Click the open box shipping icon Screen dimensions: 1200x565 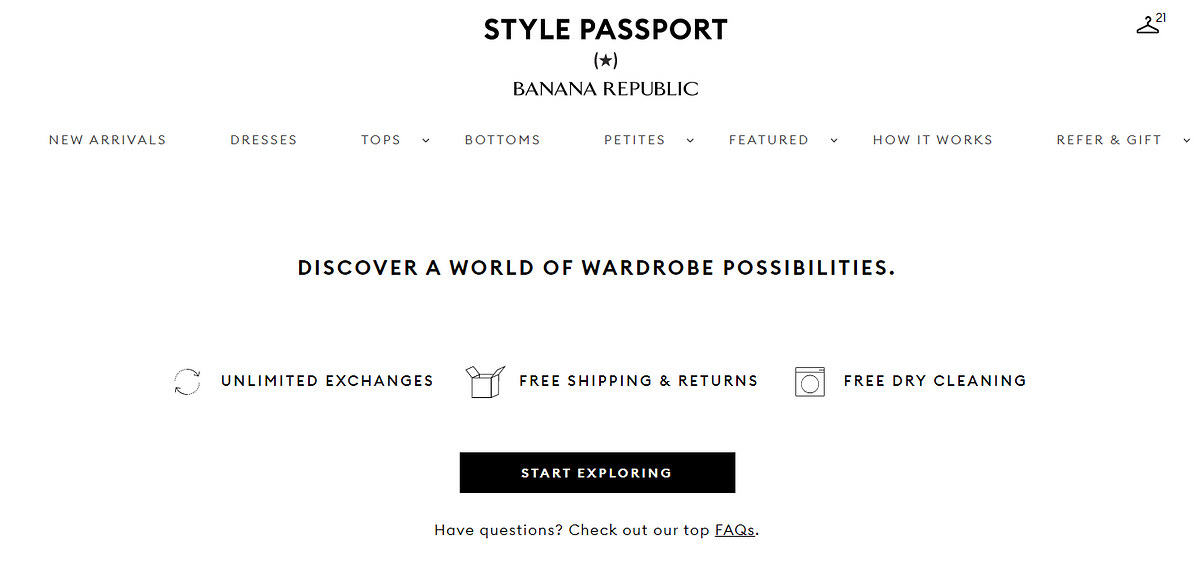pyautogui.click(x=486, y=381)
